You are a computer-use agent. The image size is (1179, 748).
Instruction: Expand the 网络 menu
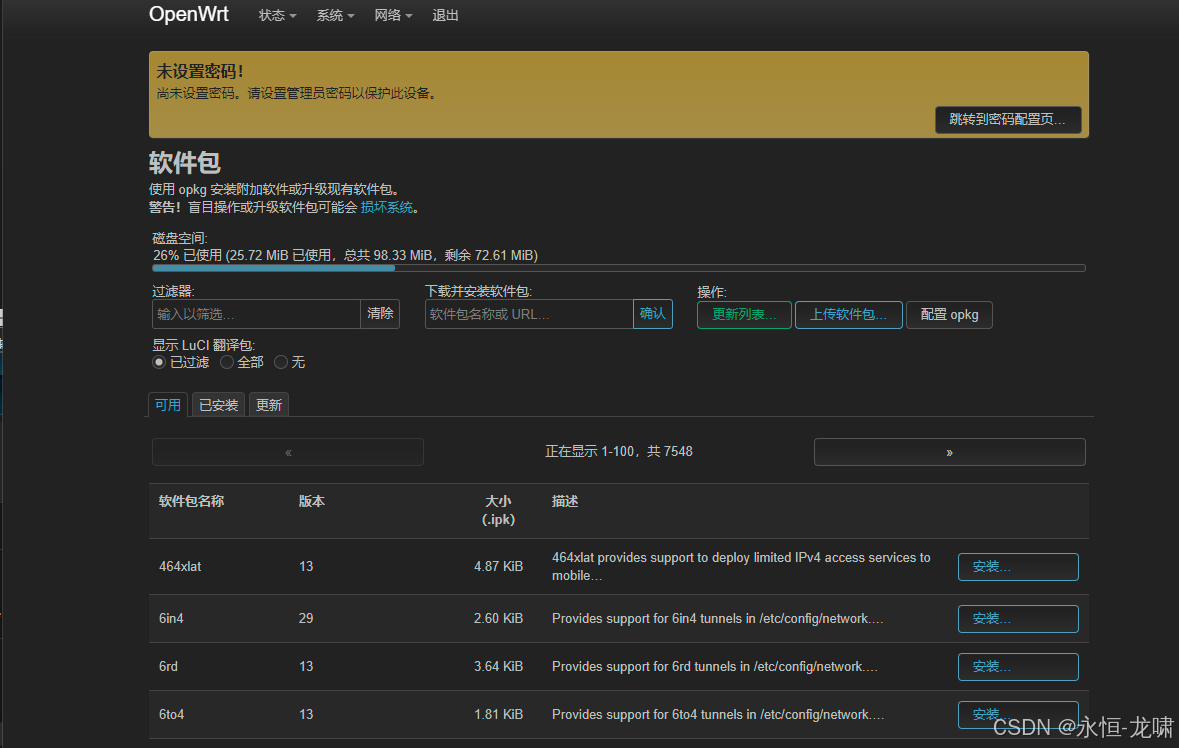[393, 16]
